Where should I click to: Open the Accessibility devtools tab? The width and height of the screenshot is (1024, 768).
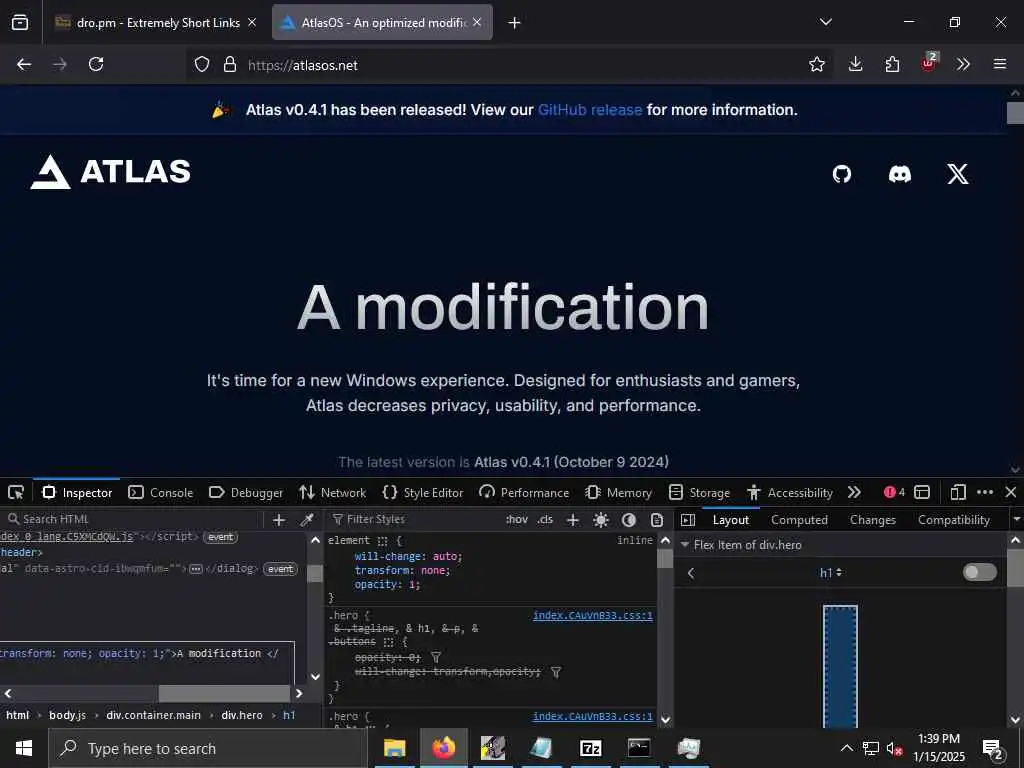[790, 492]
